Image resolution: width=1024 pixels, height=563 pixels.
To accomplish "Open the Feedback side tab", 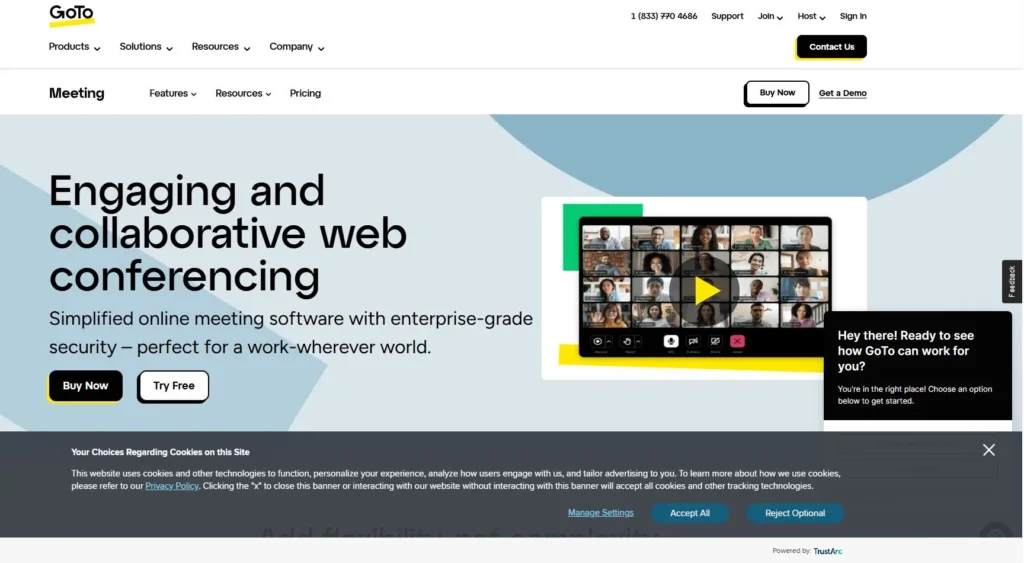I will (x=1012, y=282).
